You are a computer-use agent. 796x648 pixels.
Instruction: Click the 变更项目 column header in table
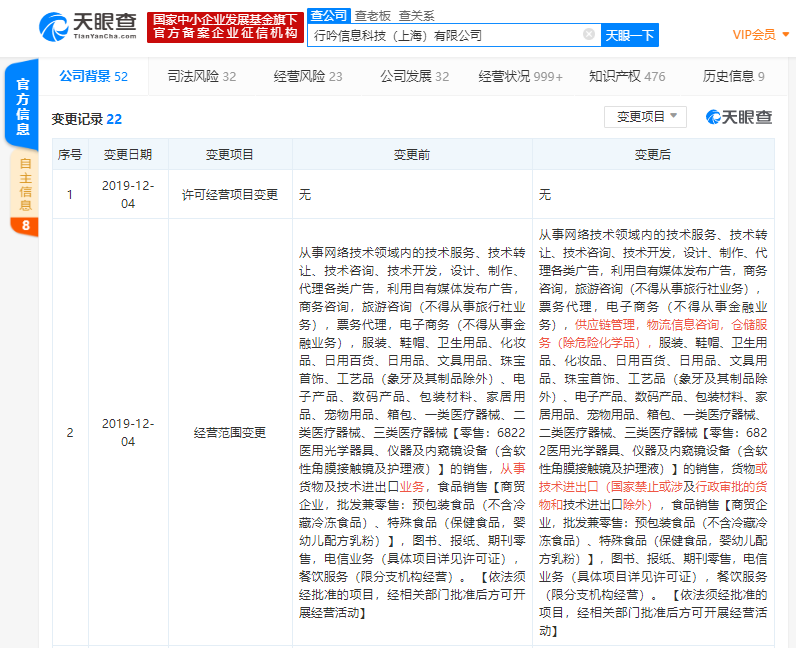tap(229, 154)
